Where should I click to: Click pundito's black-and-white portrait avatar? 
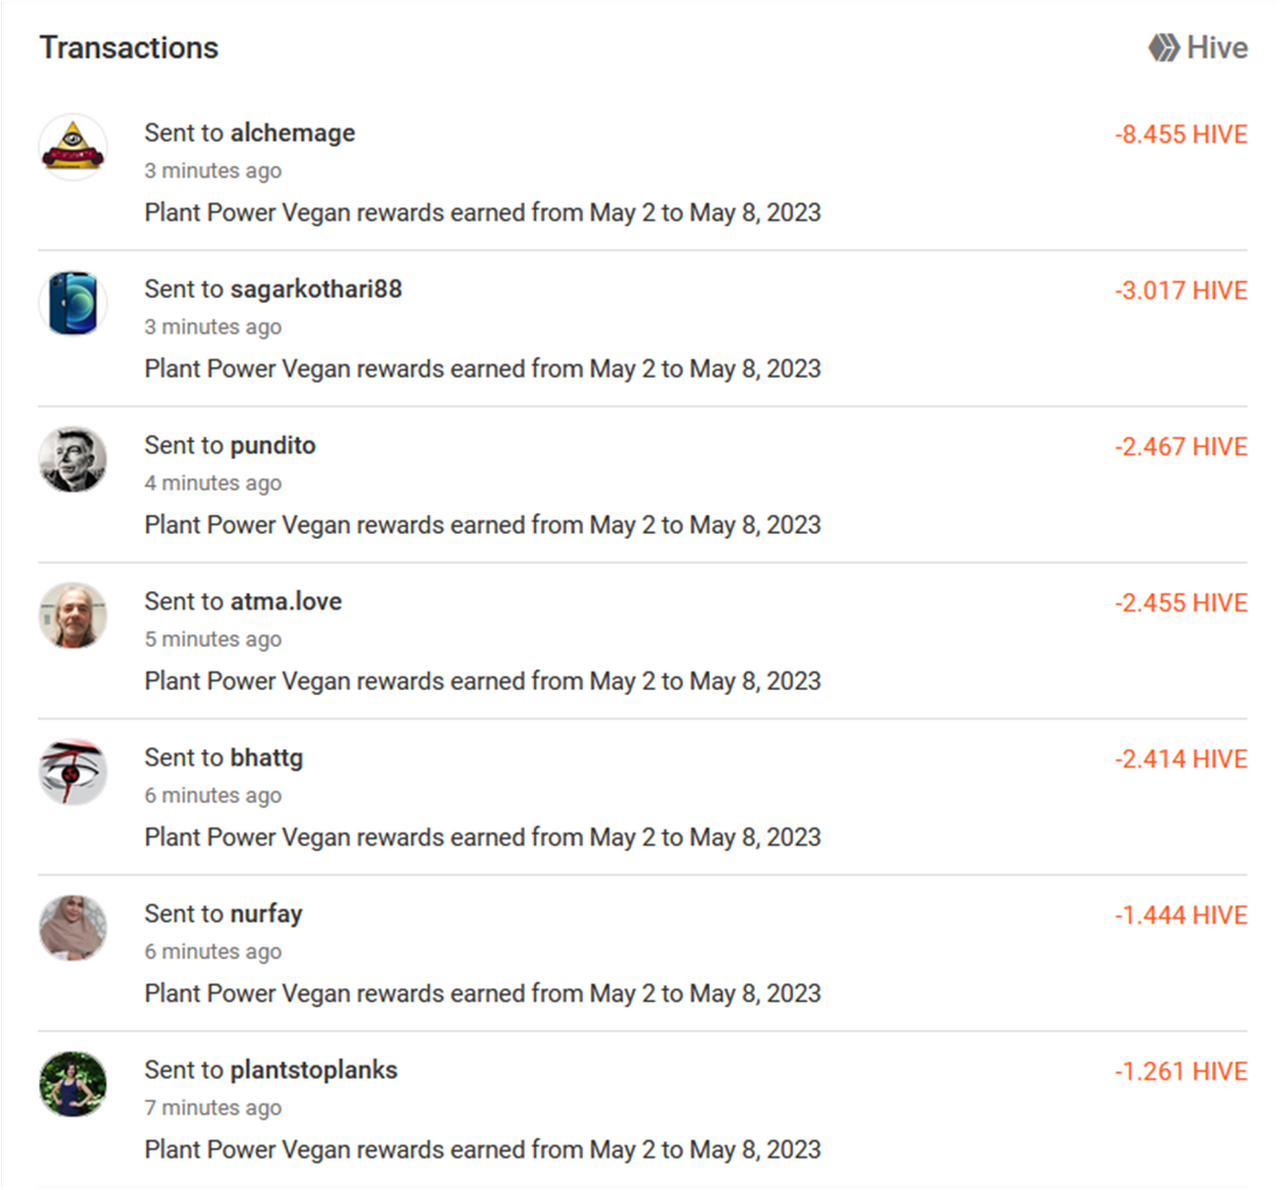[x=73, y=460]
